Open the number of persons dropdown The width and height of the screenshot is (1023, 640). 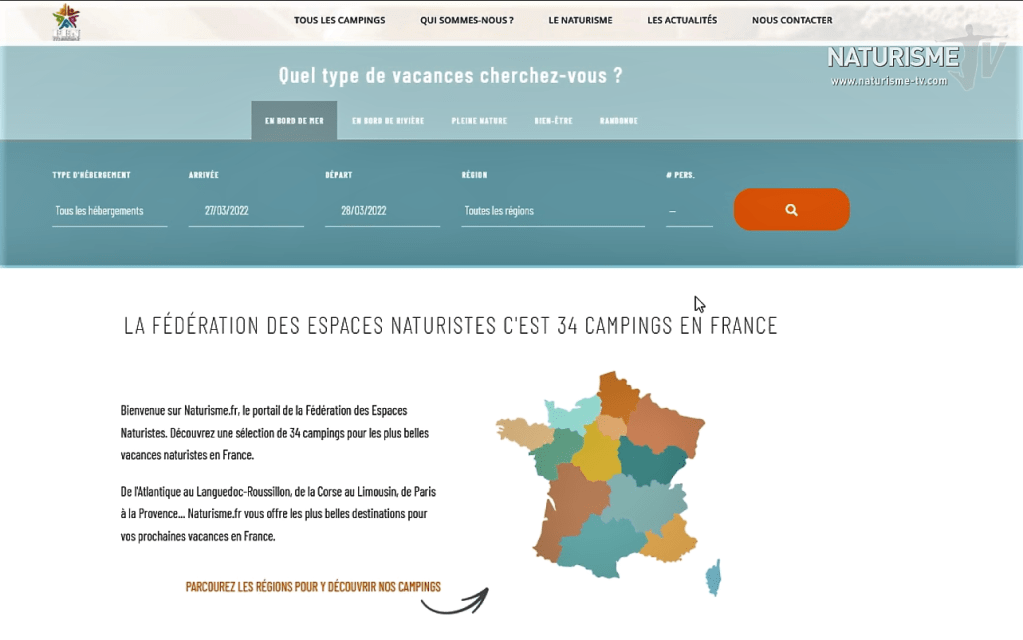[689, 211]
